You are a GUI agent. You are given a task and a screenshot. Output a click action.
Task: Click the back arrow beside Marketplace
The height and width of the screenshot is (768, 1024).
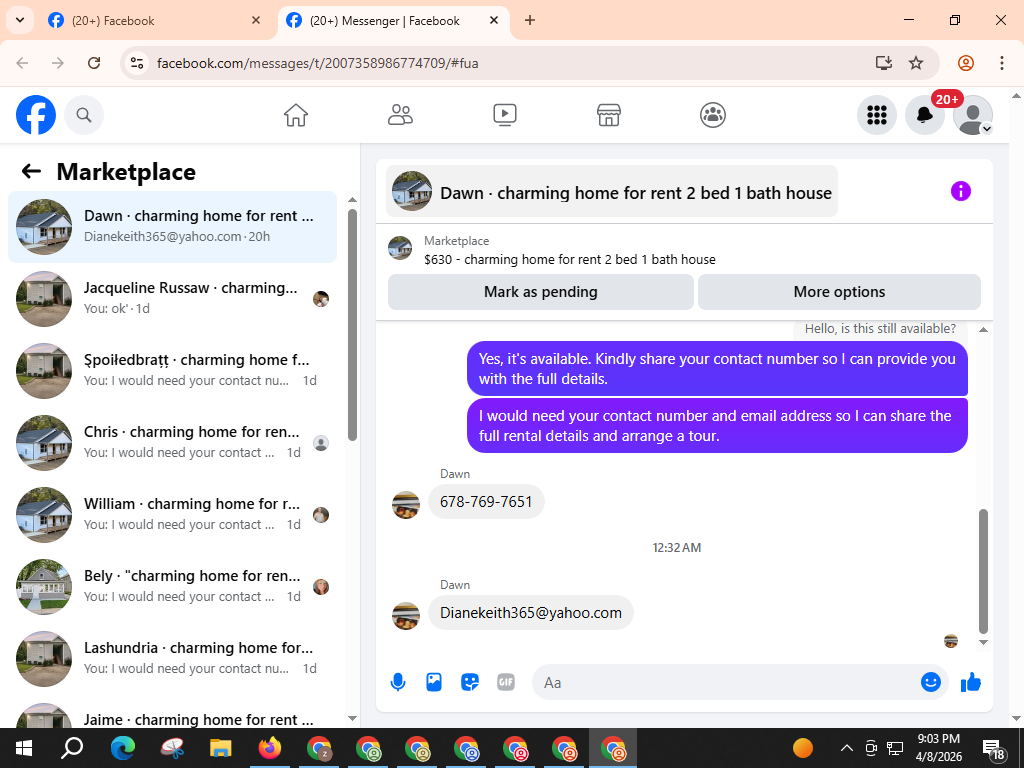tap(31, 171)
